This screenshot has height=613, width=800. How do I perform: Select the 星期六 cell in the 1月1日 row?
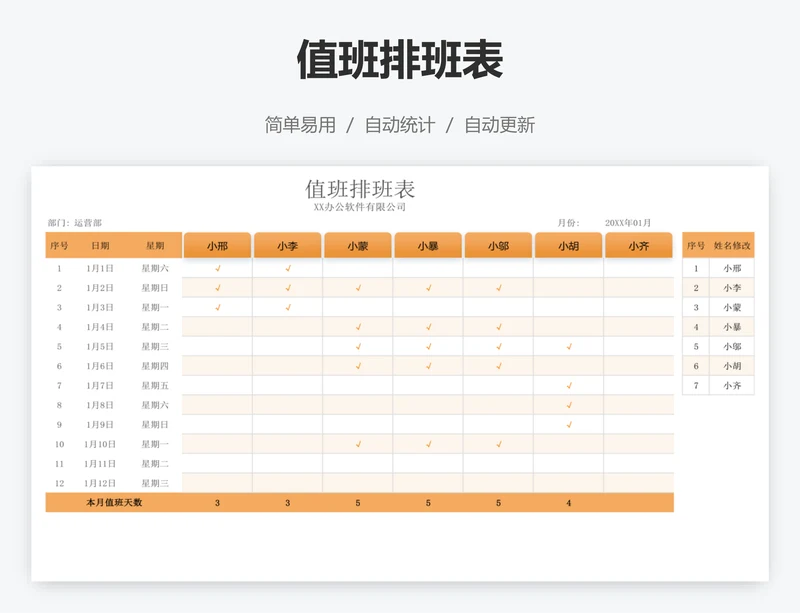point(155,268)
